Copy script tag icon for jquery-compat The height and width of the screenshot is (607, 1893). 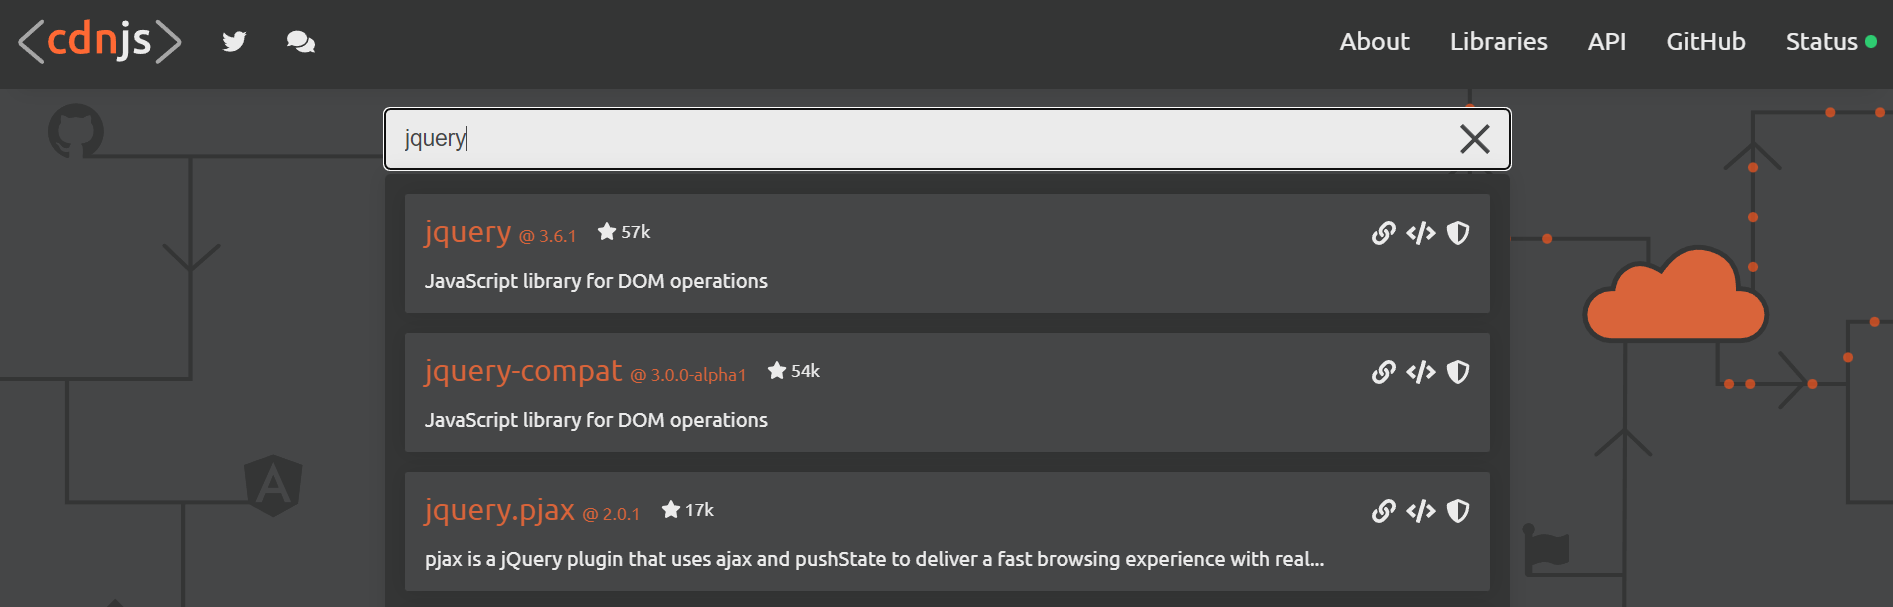coord(1421,372)
